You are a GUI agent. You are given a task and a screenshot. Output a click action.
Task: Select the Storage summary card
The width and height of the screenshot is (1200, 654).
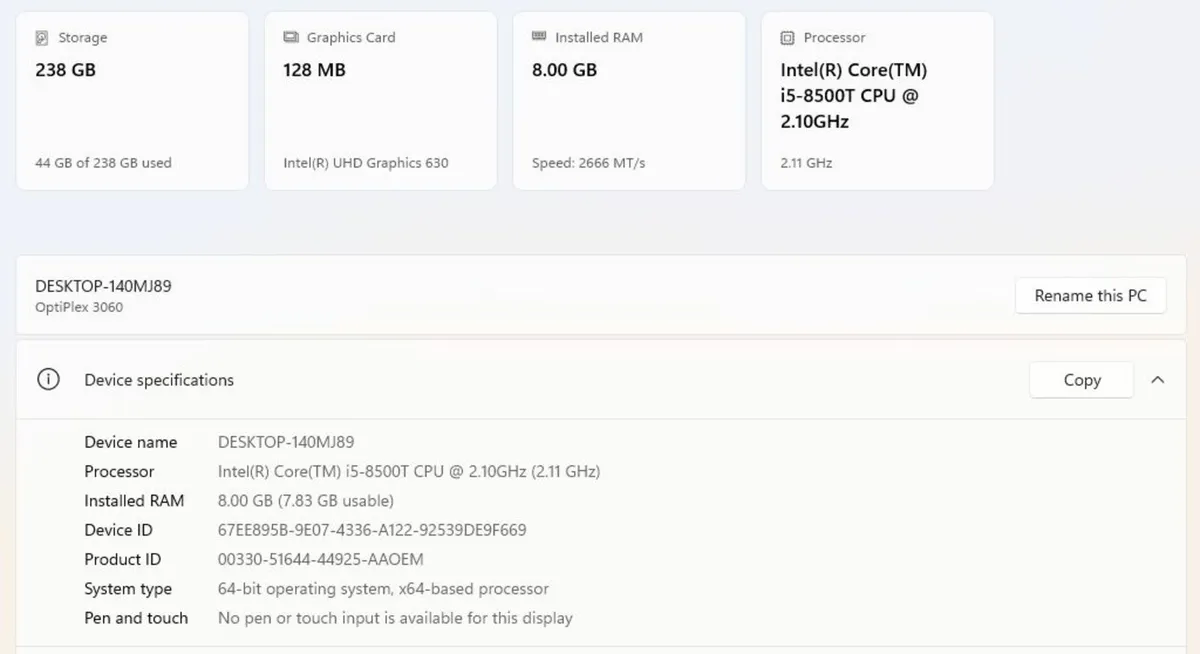click(132, 100)
